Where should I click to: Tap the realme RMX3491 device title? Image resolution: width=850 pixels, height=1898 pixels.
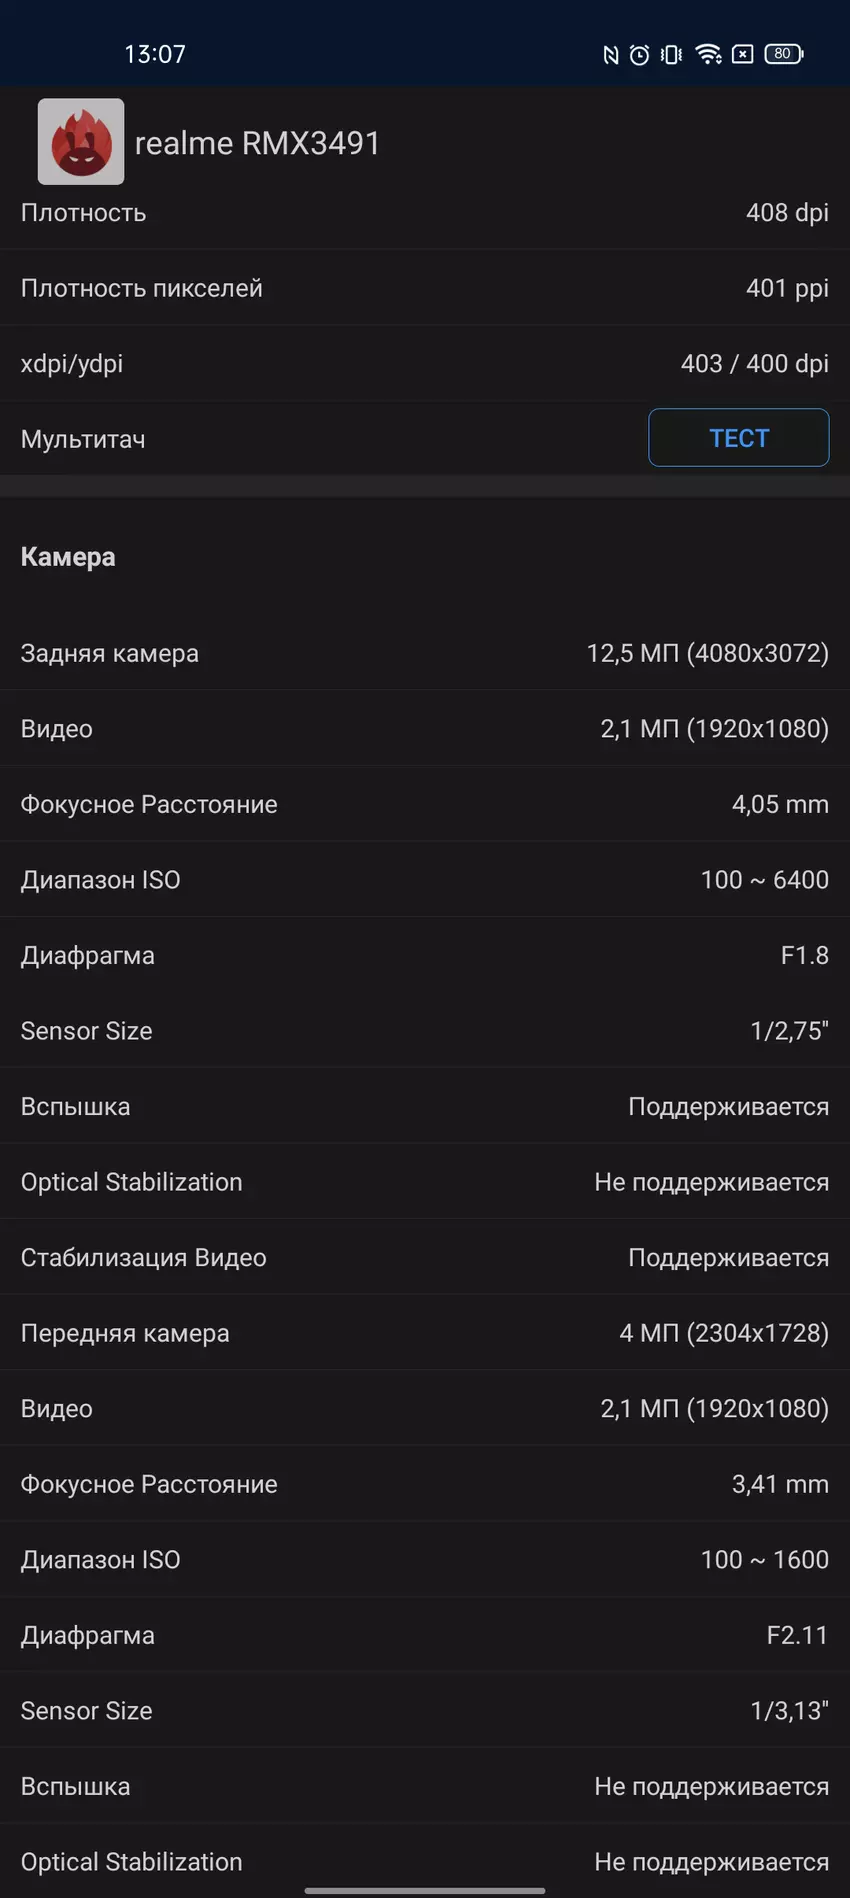257,144
